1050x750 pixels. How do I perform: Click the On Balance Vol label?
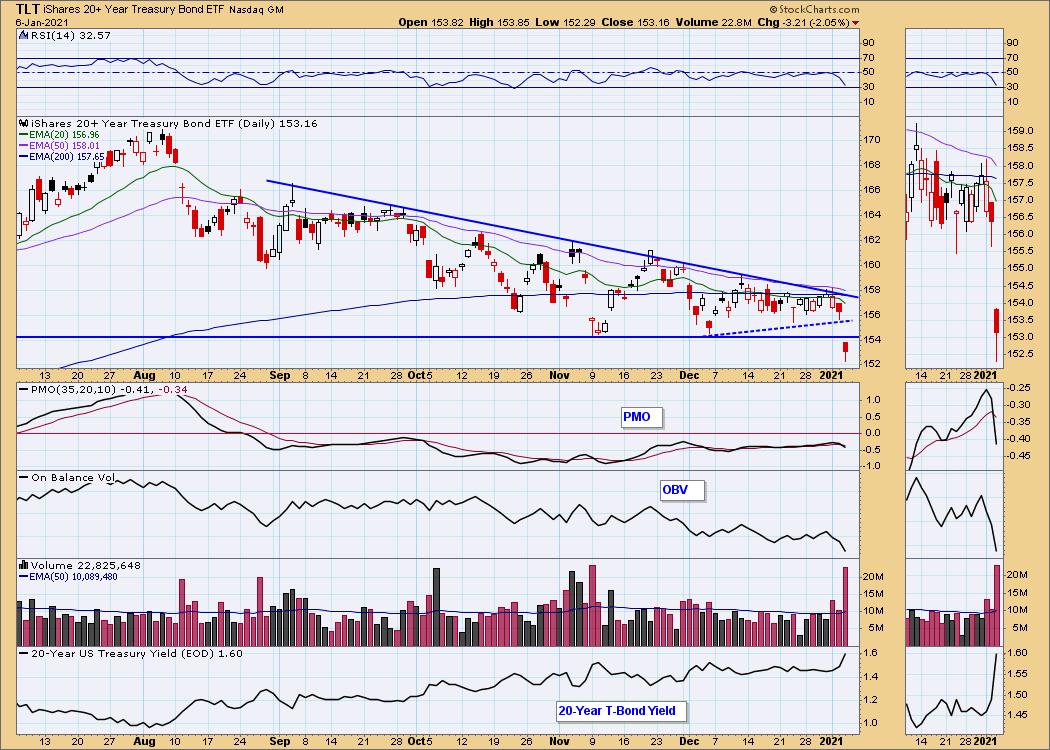click(73, 477)
